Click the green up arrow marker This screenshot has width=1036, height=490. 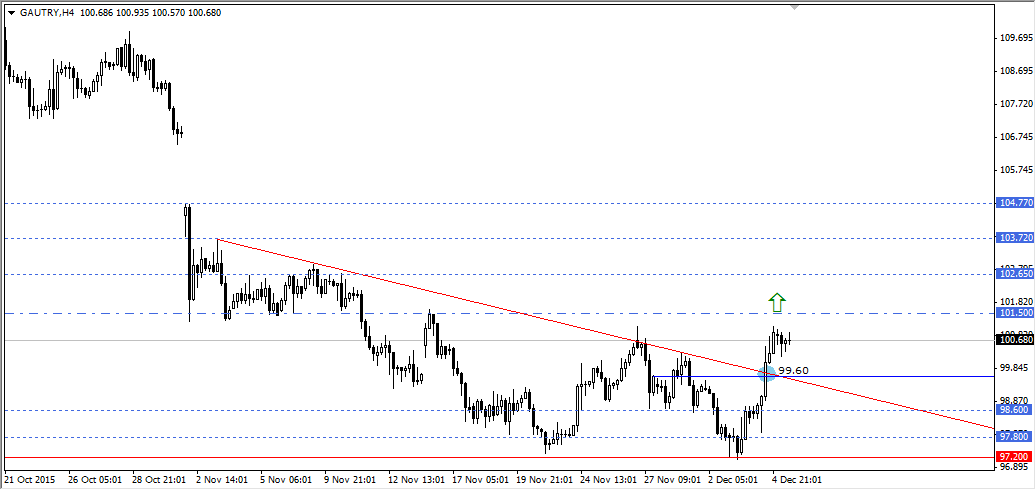coord(777,301)
